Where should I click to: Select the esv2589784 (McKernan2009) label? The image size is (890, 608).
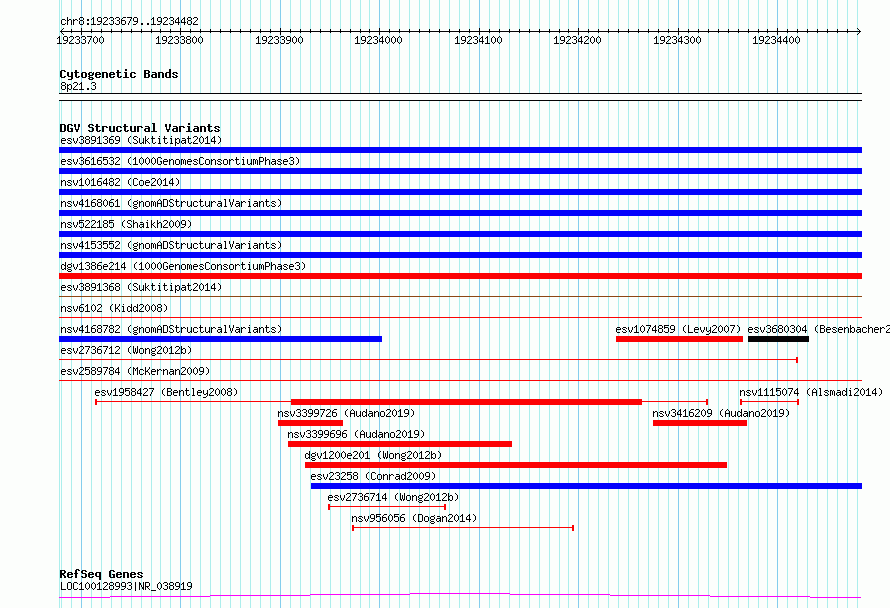point(135,371)
